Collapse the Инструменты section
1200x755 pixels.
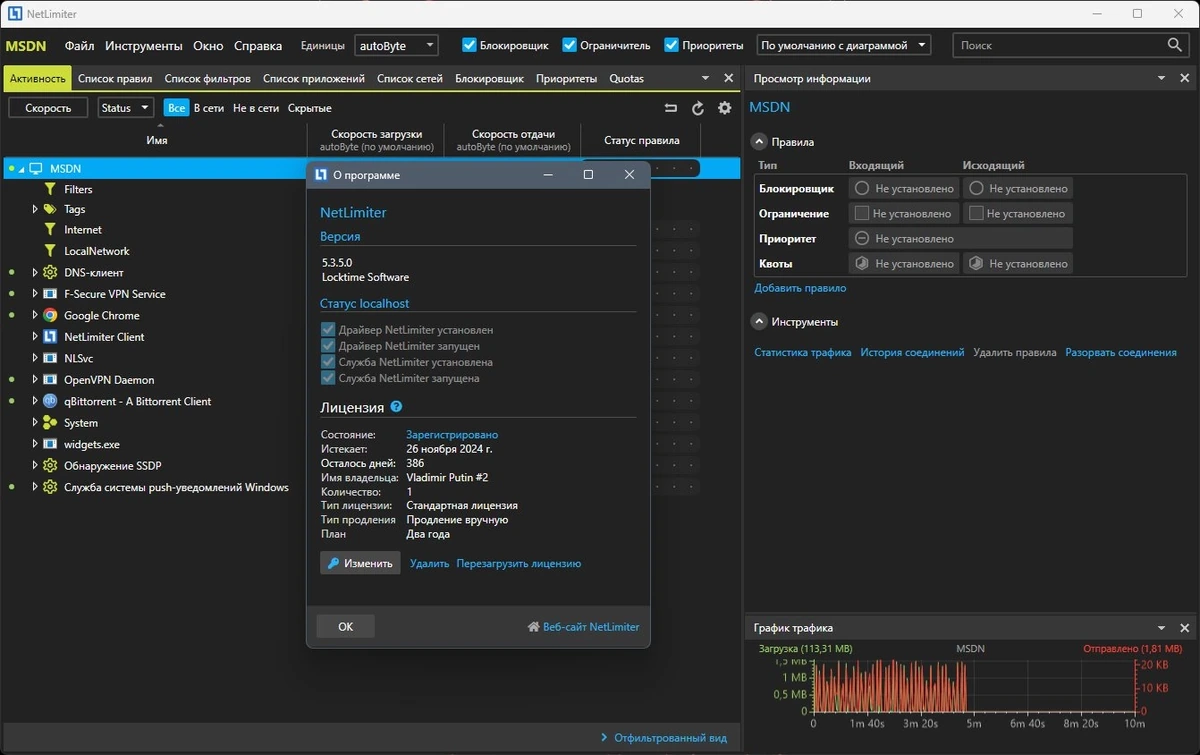[x=760, y=322]
